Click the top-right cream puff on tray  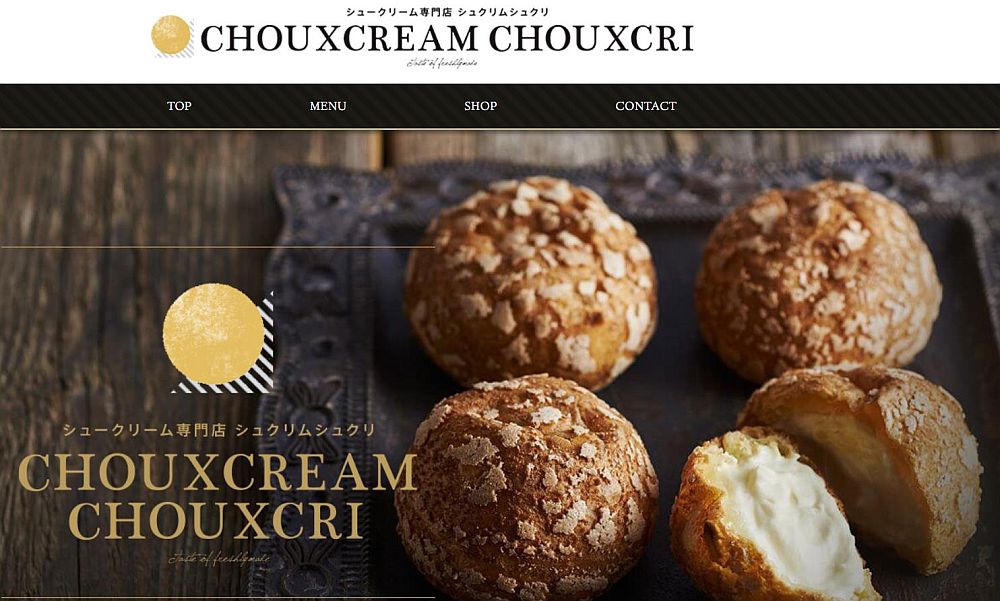tap(818, 279)
